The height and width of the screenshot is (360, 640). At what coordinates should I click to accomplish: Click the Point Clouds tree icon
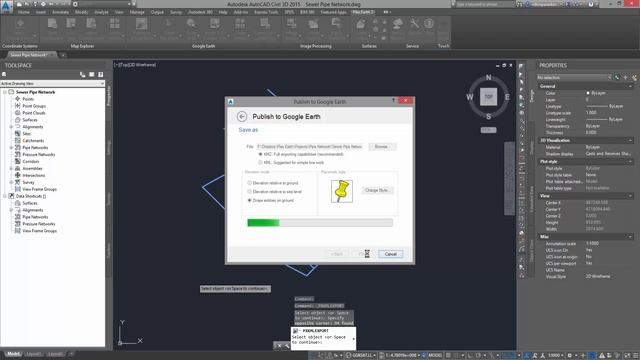(18, 113)
